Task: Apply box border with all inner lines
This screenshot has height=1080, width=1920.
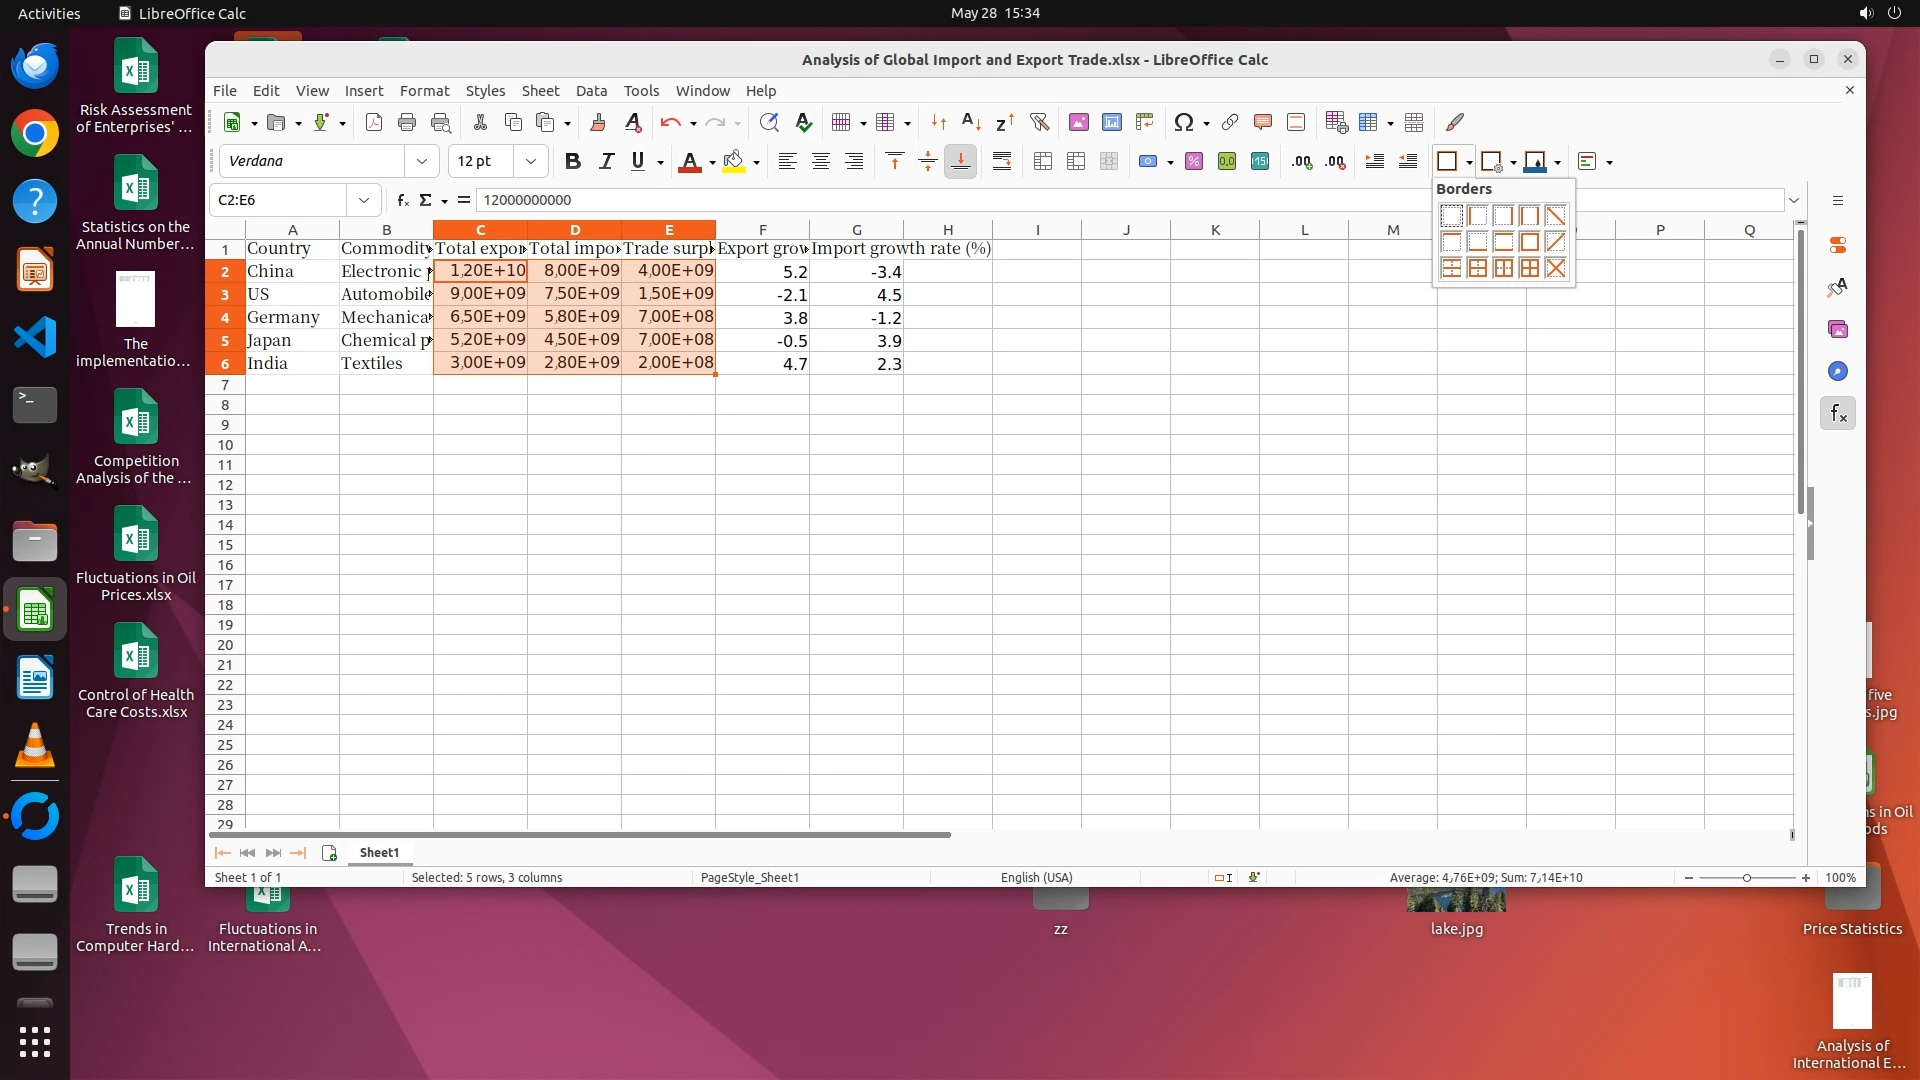Action: pyautogui.click(x=1529, y=268)
